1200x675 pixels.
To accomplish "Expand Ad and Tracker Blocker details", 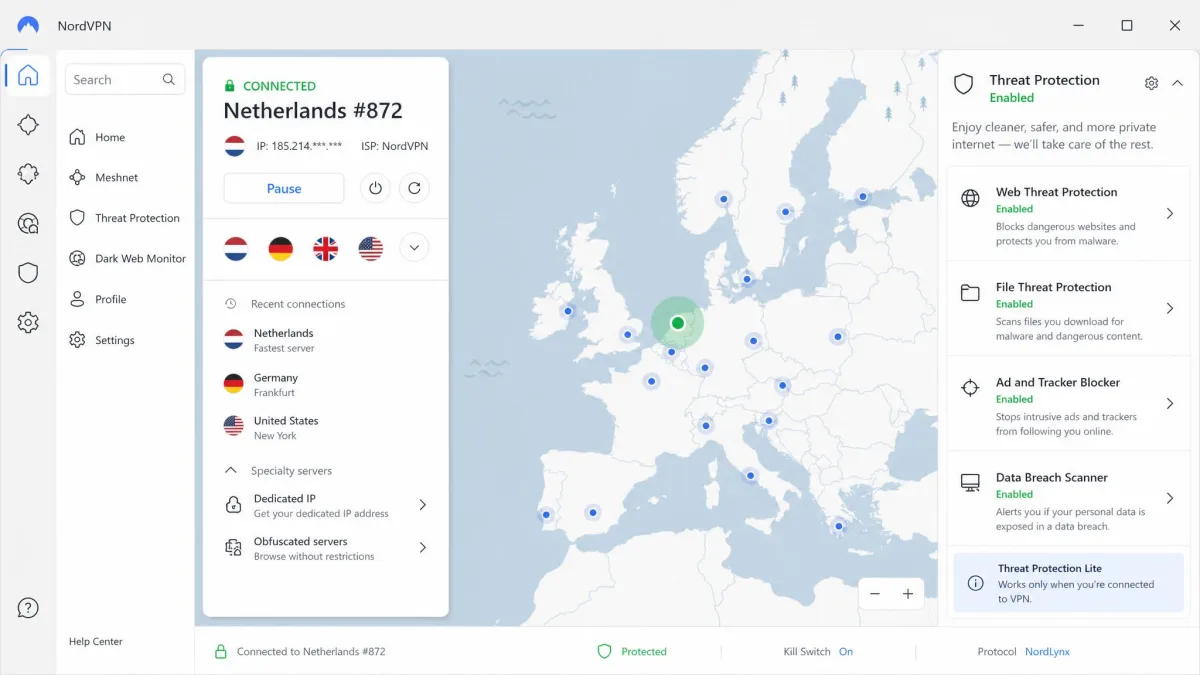I will (1170, 403).
